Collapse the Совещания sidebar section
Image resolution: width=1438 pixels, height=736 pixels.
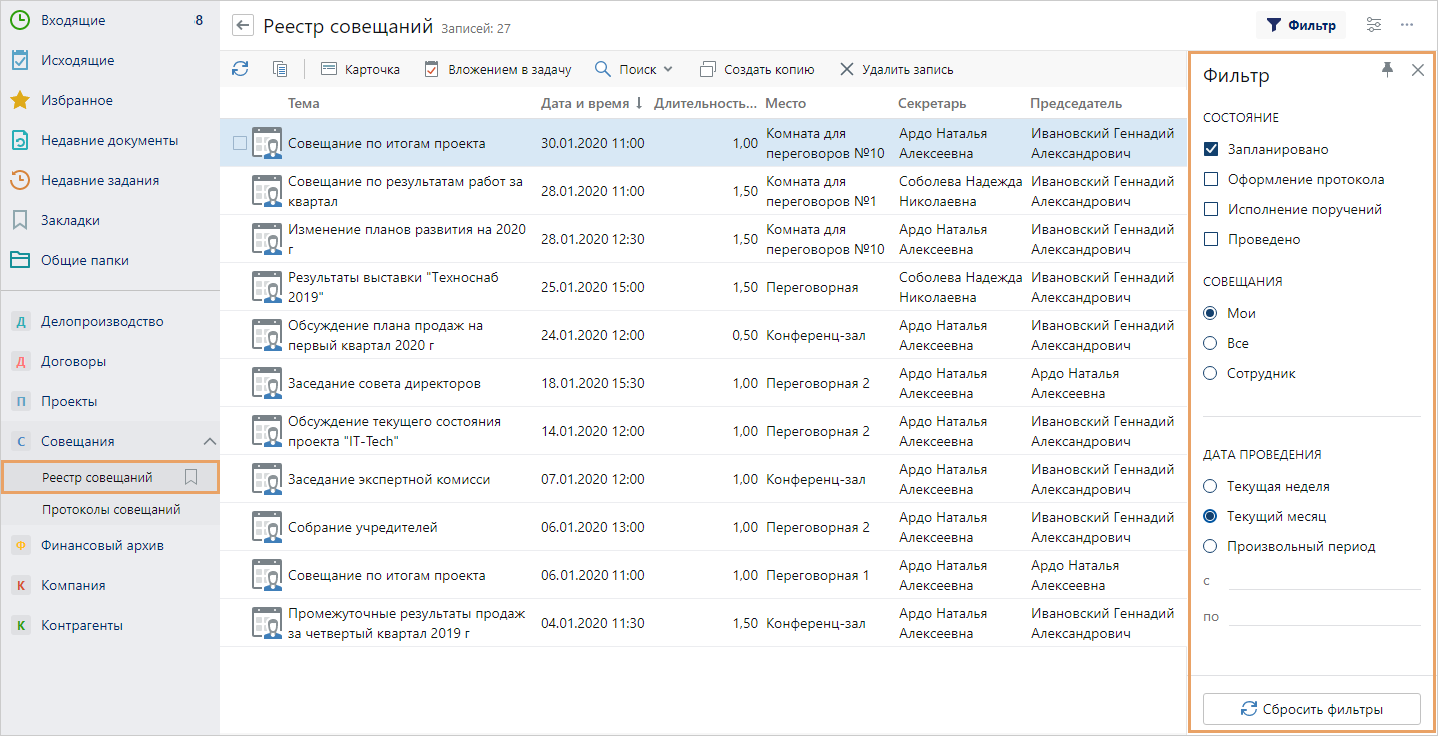209,441
